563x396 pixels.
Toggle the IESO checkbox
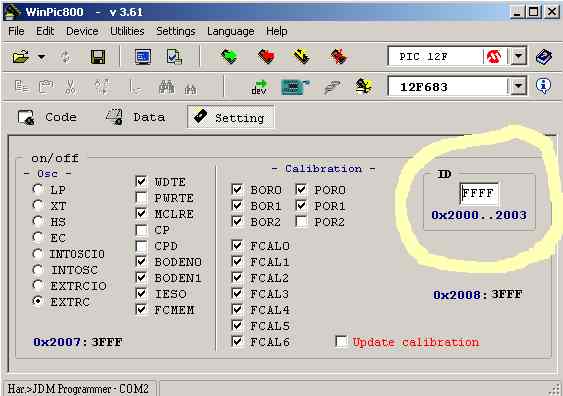pyautogui.click(x=141, y=293)
